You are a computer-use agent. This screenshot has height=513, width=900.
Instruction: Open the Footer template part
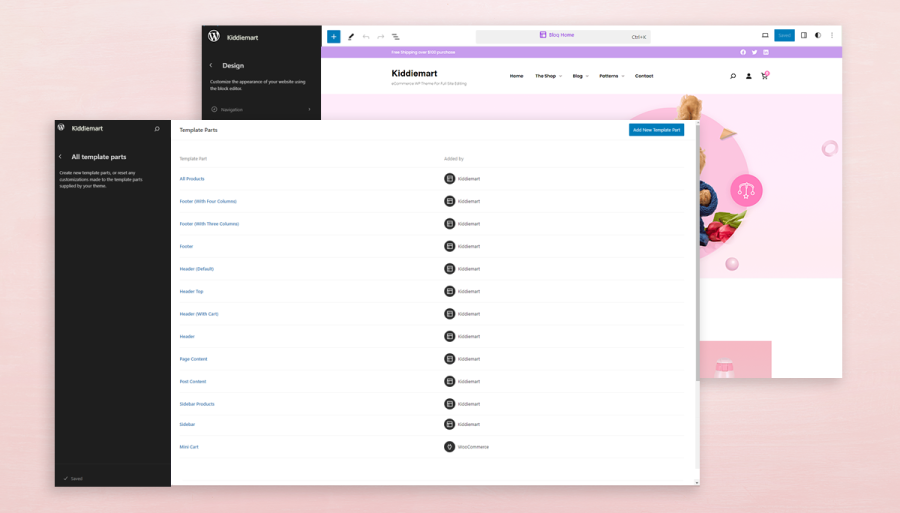[x=186, y=246]
